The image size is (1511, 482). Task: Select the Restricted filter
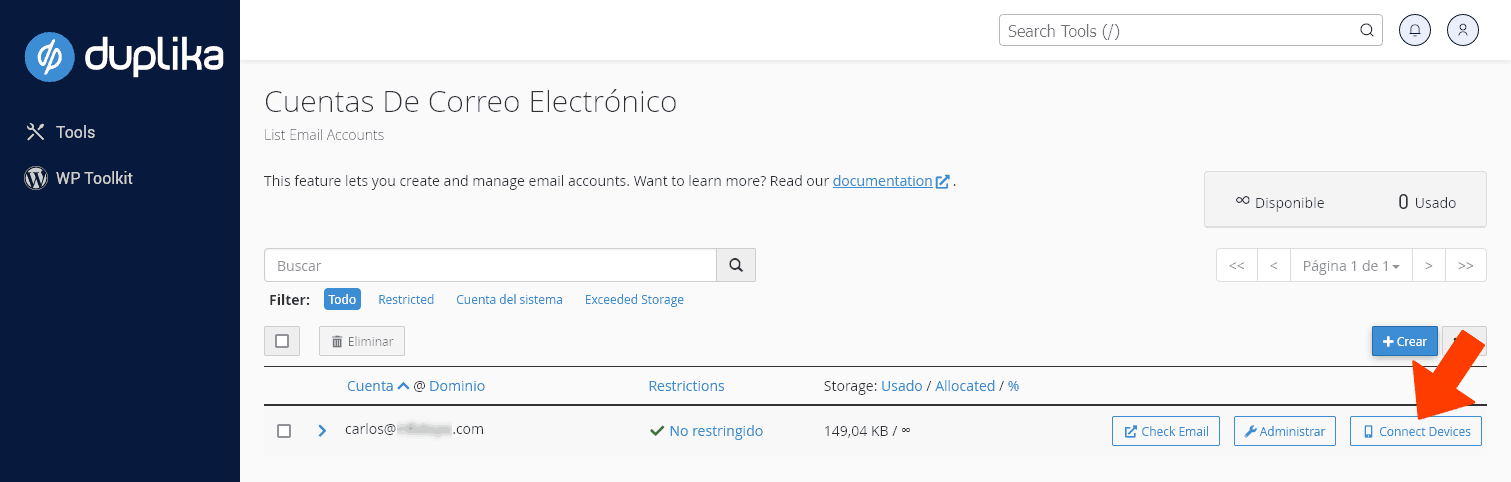pyautogui.click(x=406, y=299)
